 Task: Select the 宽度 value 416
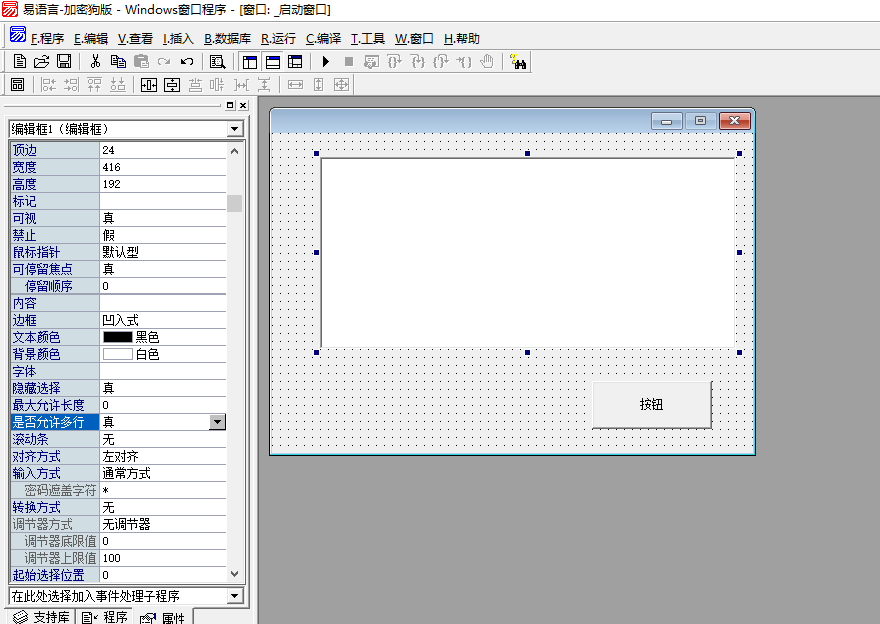tap(163, 167)
